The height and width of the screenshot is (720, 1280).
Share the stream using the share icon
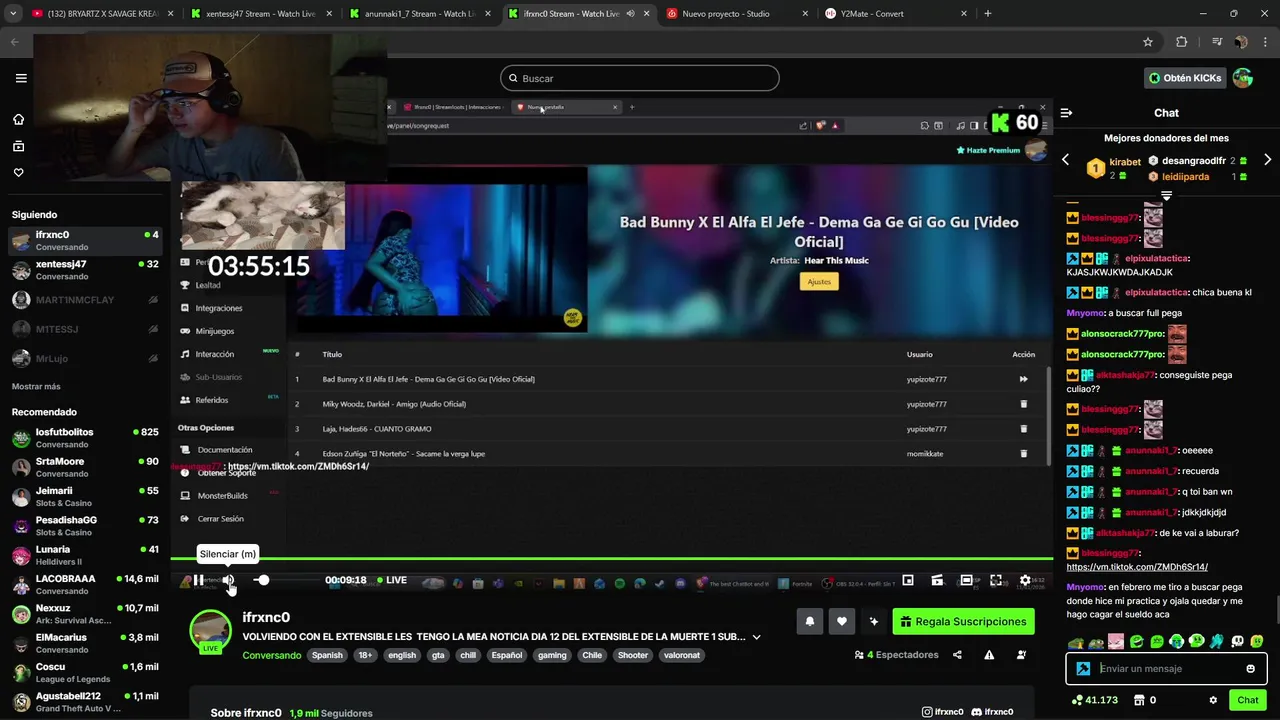coord(957,655)
